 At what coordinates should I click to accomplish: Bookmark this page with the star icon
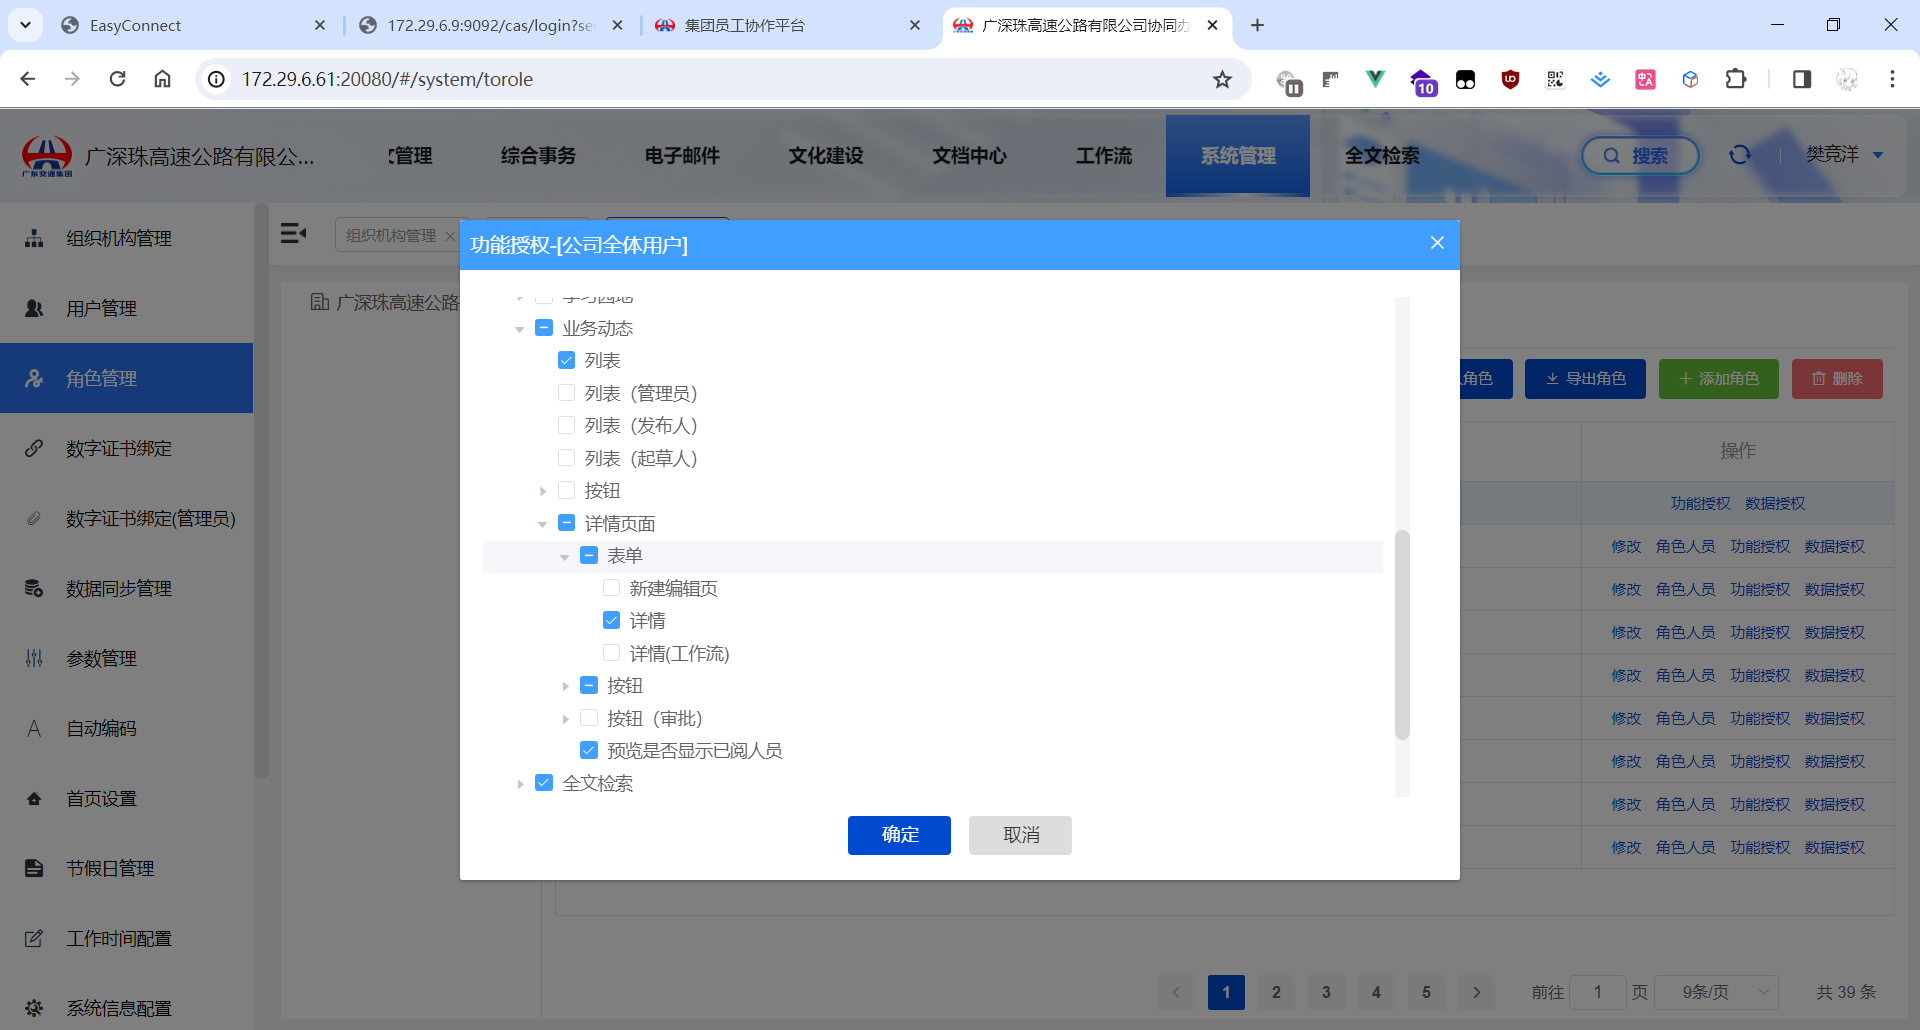click(1222, 79)
